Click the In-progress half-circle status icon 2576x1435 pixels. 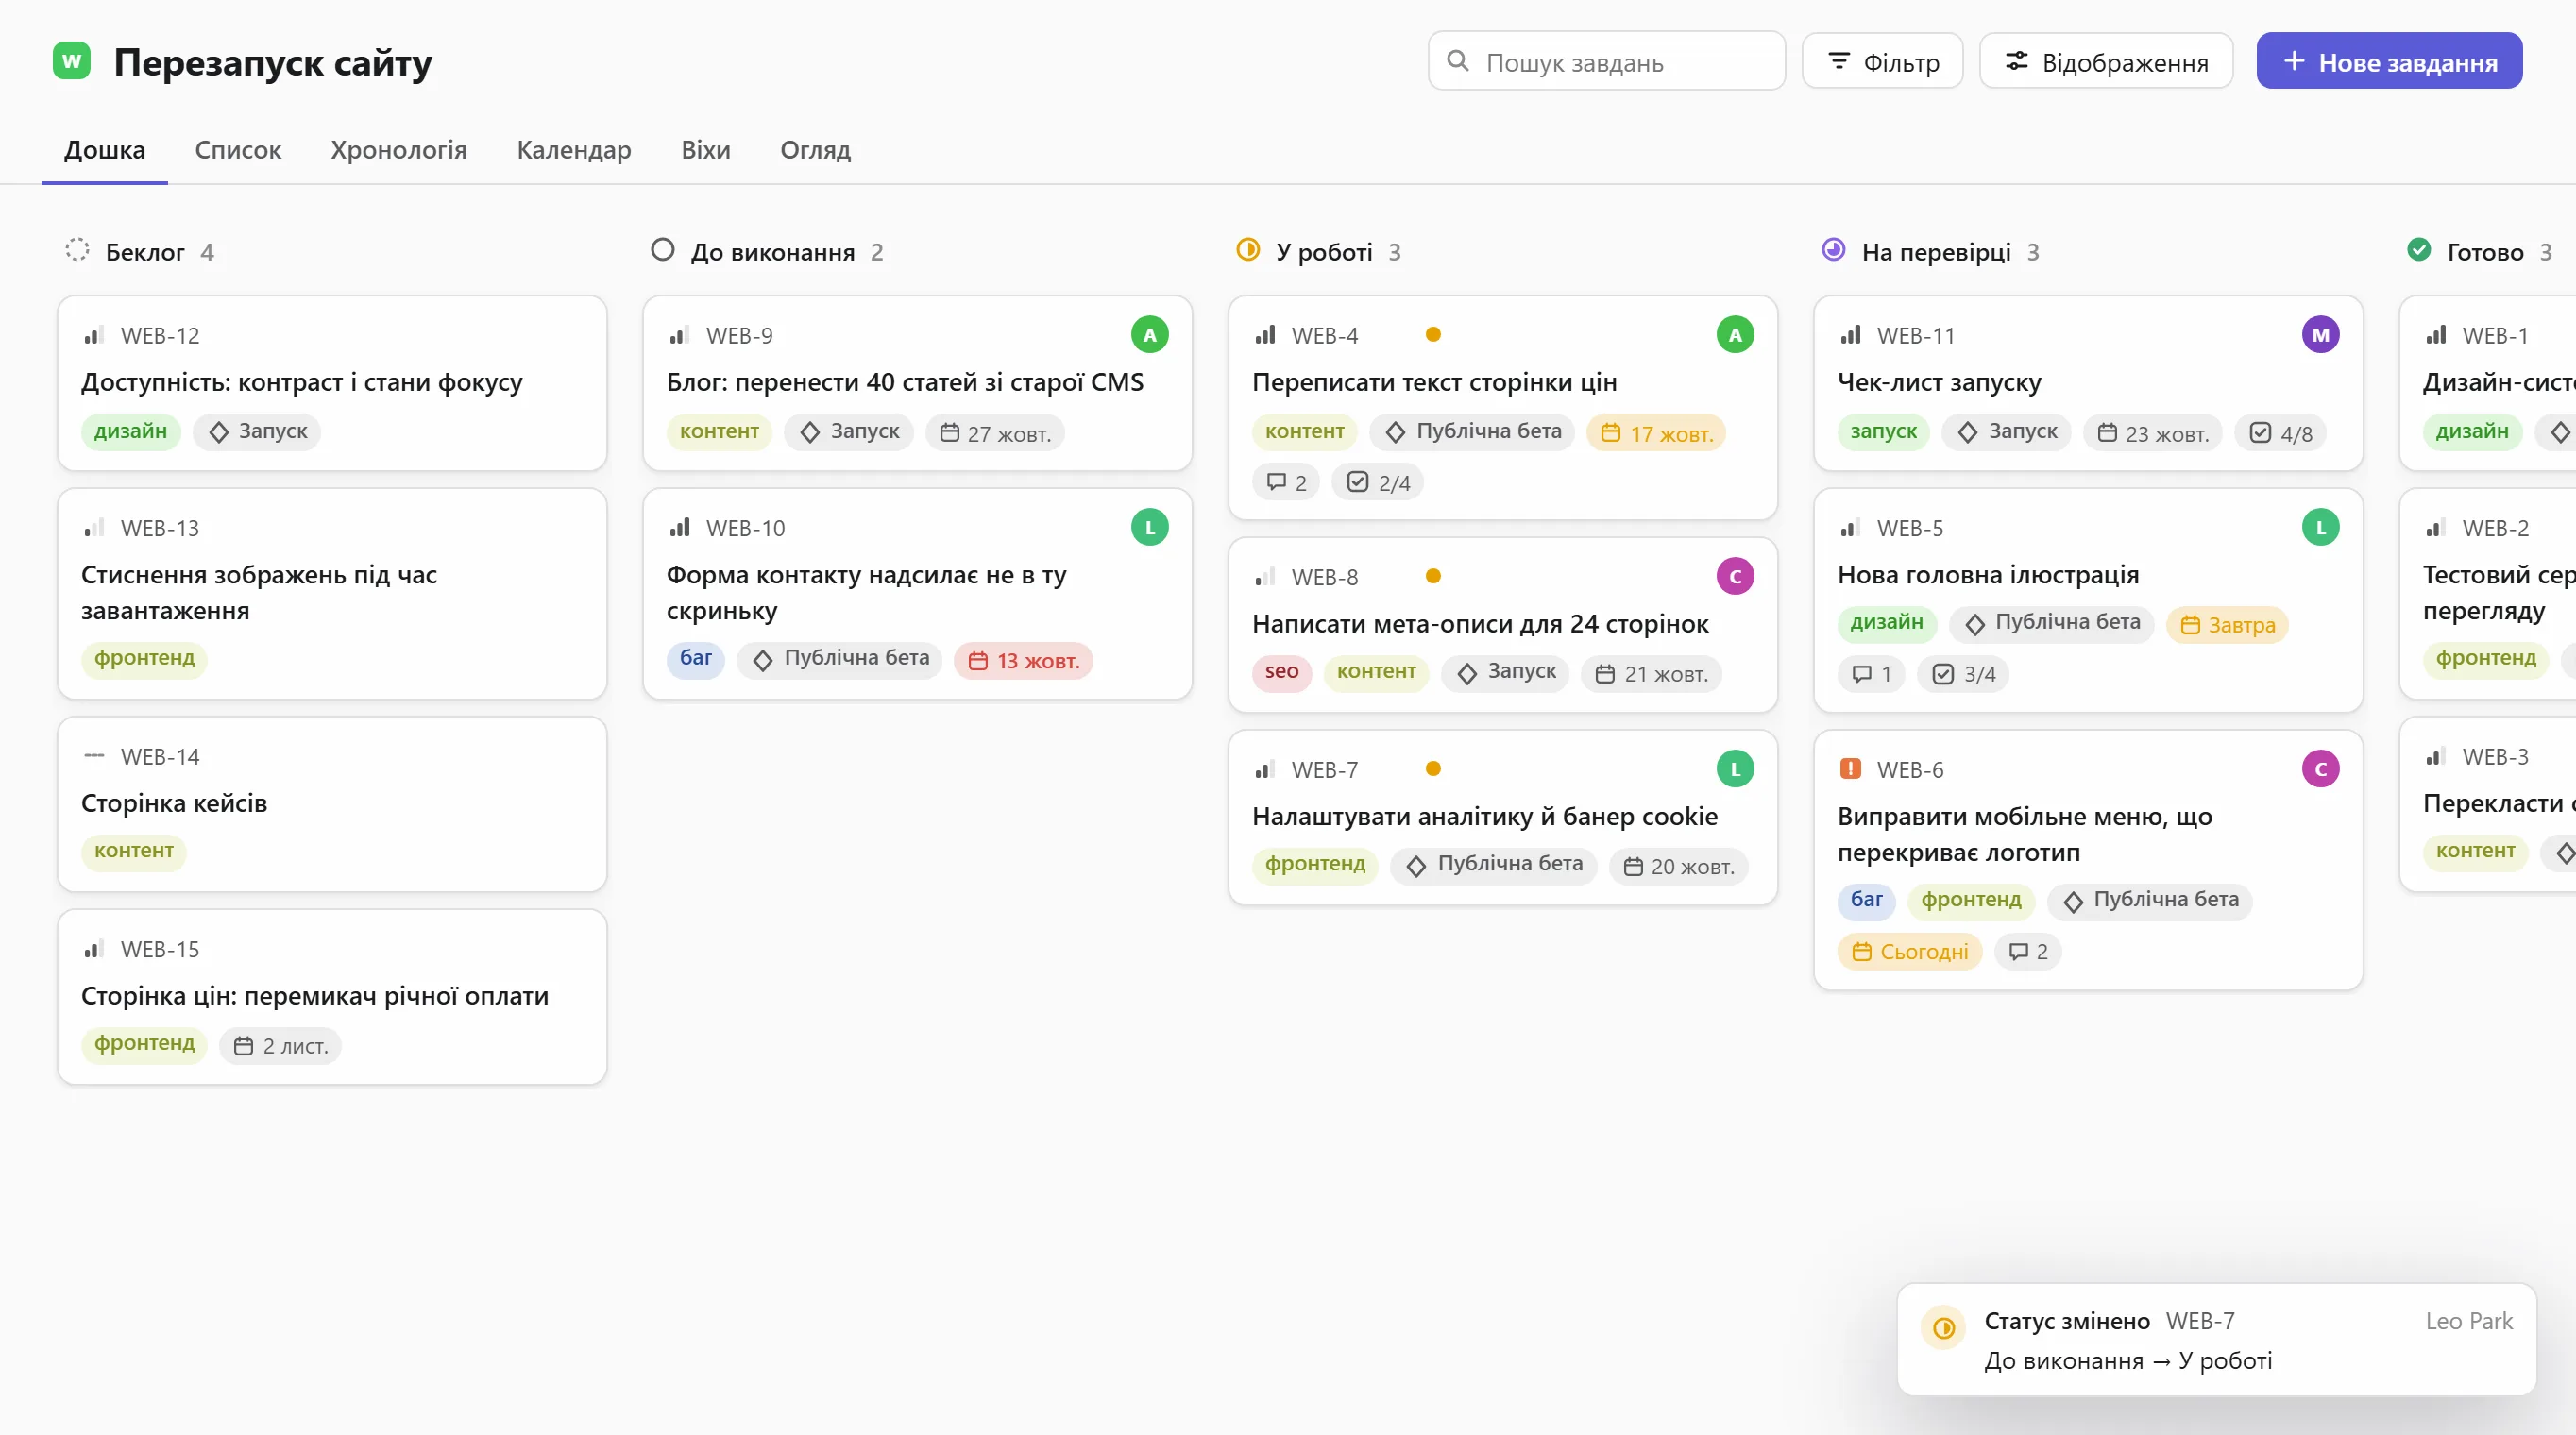pyautogui.click(x=1248, y=250)
